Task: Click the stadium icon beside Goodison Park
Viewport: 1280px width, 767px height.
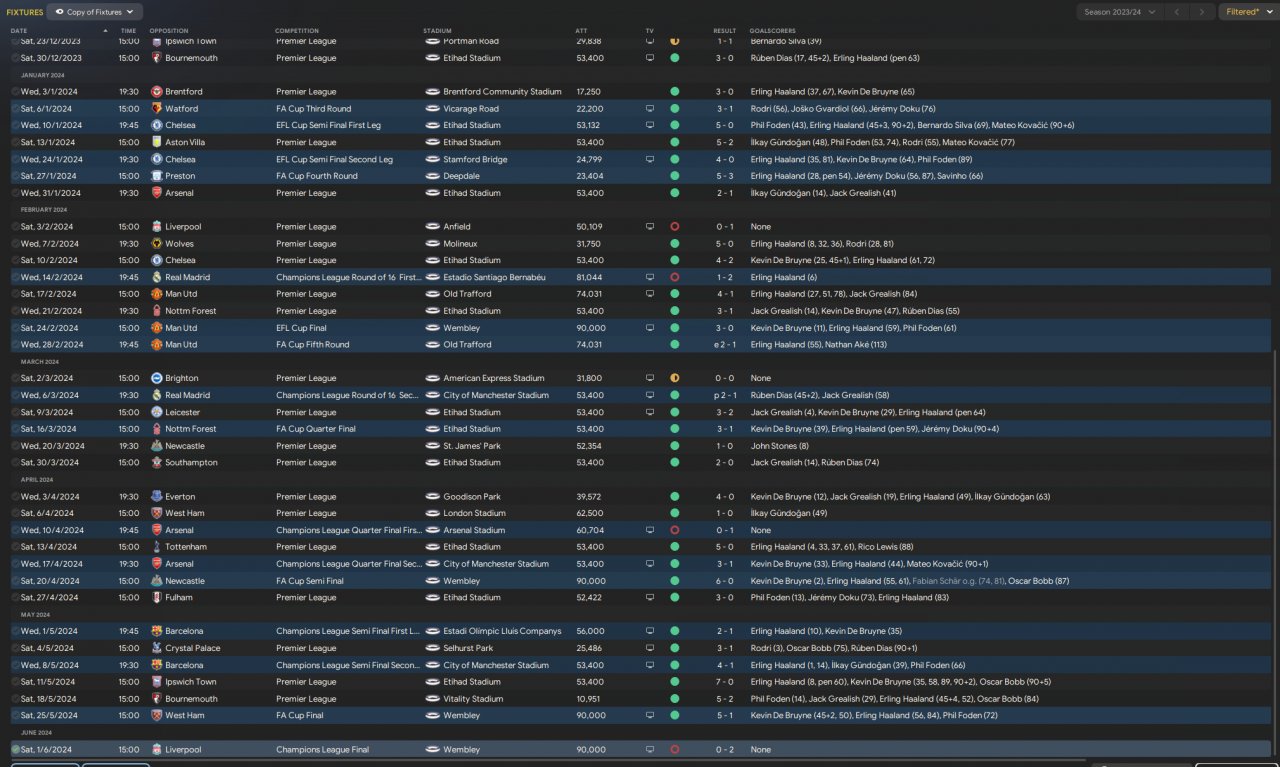Action: [x=432, y=496]
